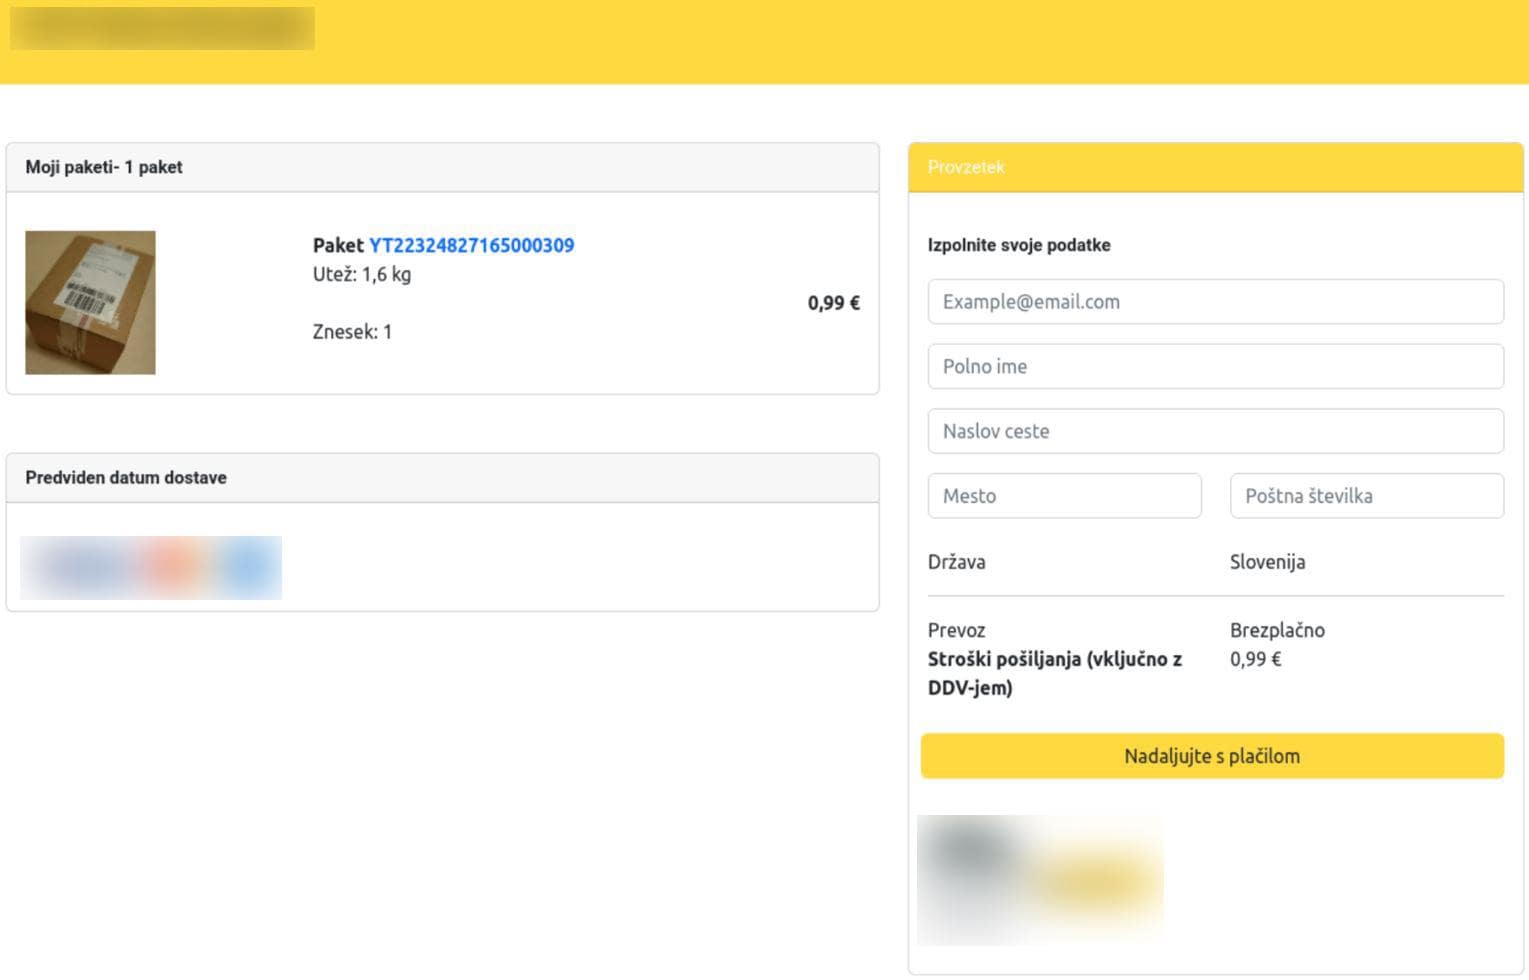The image size is (1529, 980).
Task: Click the Poštna številka field
Action: [x=1366, y=495]
